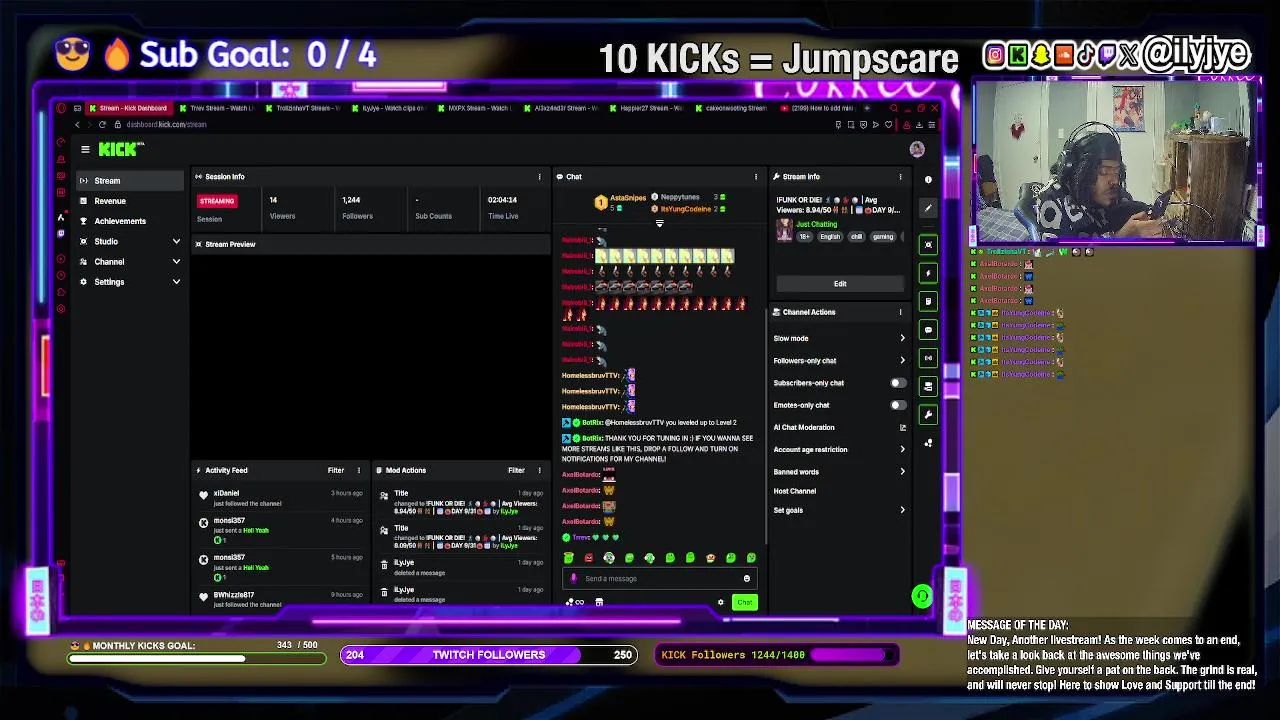Open Stream Info three-dot options
The image size is (1280, 720).
(900, 177)
